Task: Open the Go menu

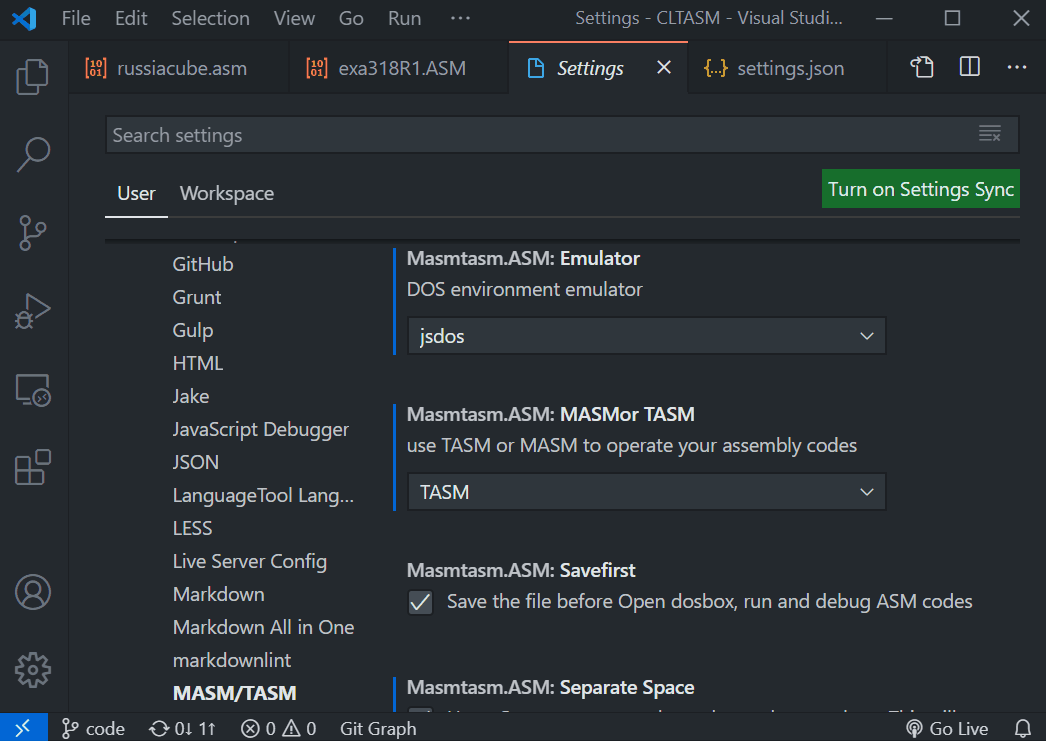Action: (x=351, y=18)
